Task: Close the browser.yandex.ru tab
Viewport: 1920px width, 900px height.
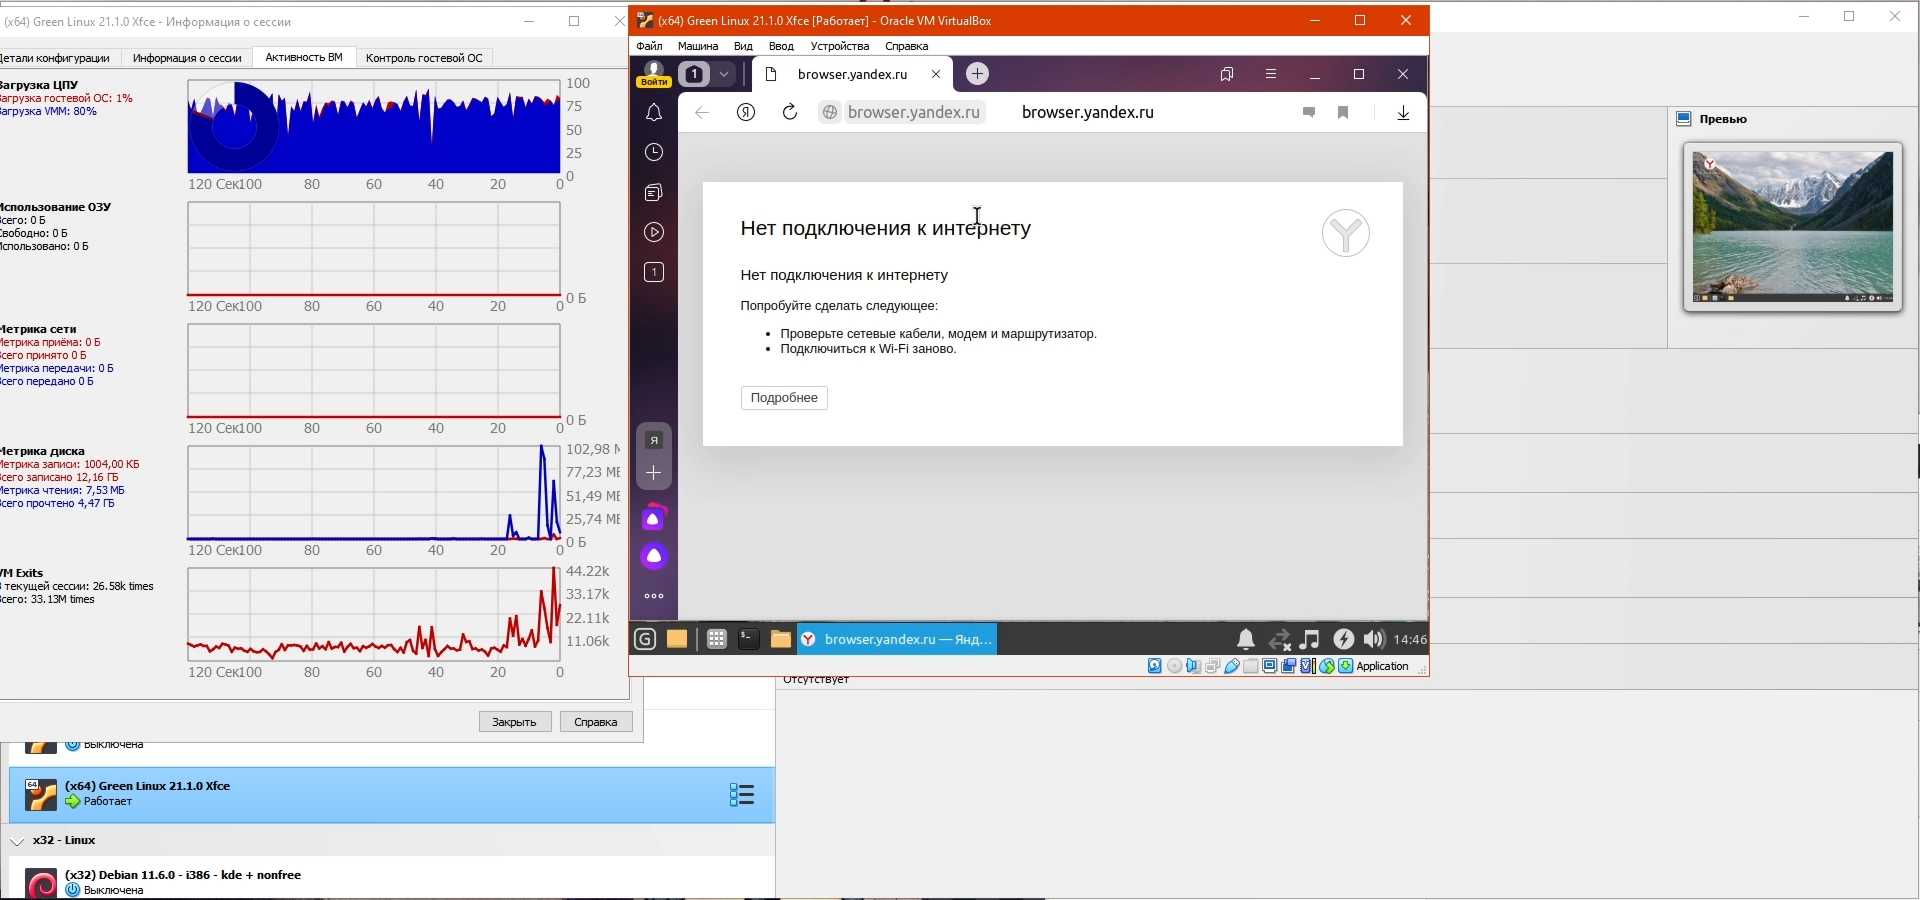Action: [x=936, y=74]
